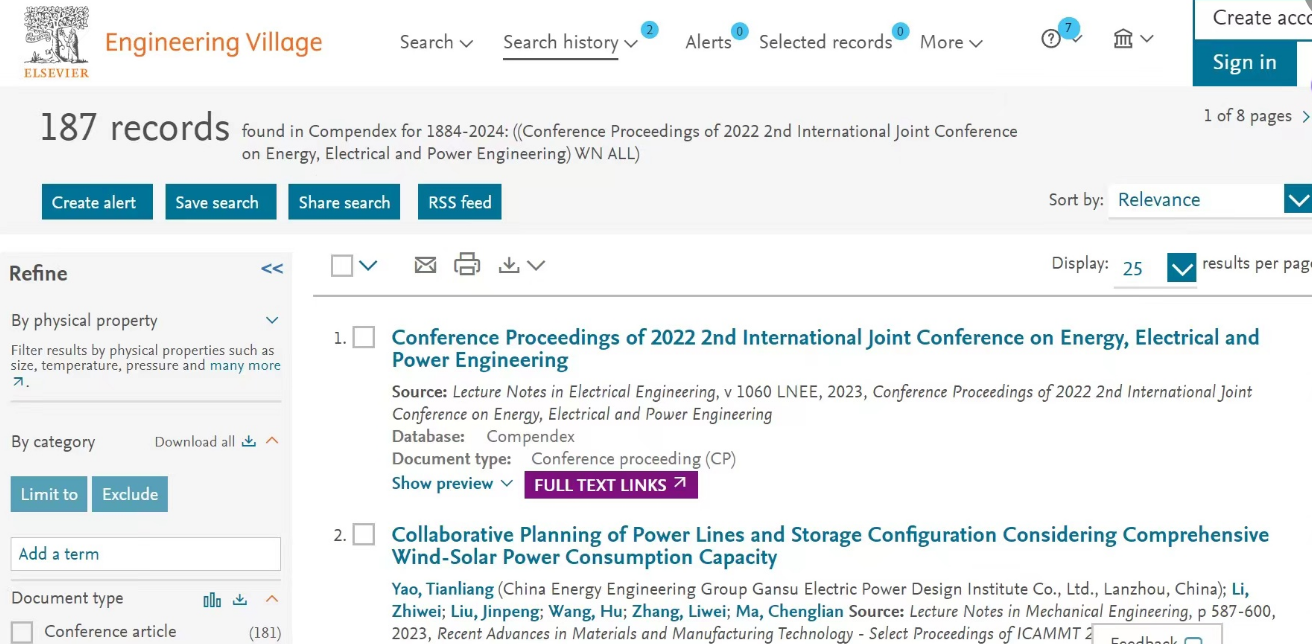The image size is (1312, 644).
Task: Select checkbox for result 1
Action: [x=364, y=338]
